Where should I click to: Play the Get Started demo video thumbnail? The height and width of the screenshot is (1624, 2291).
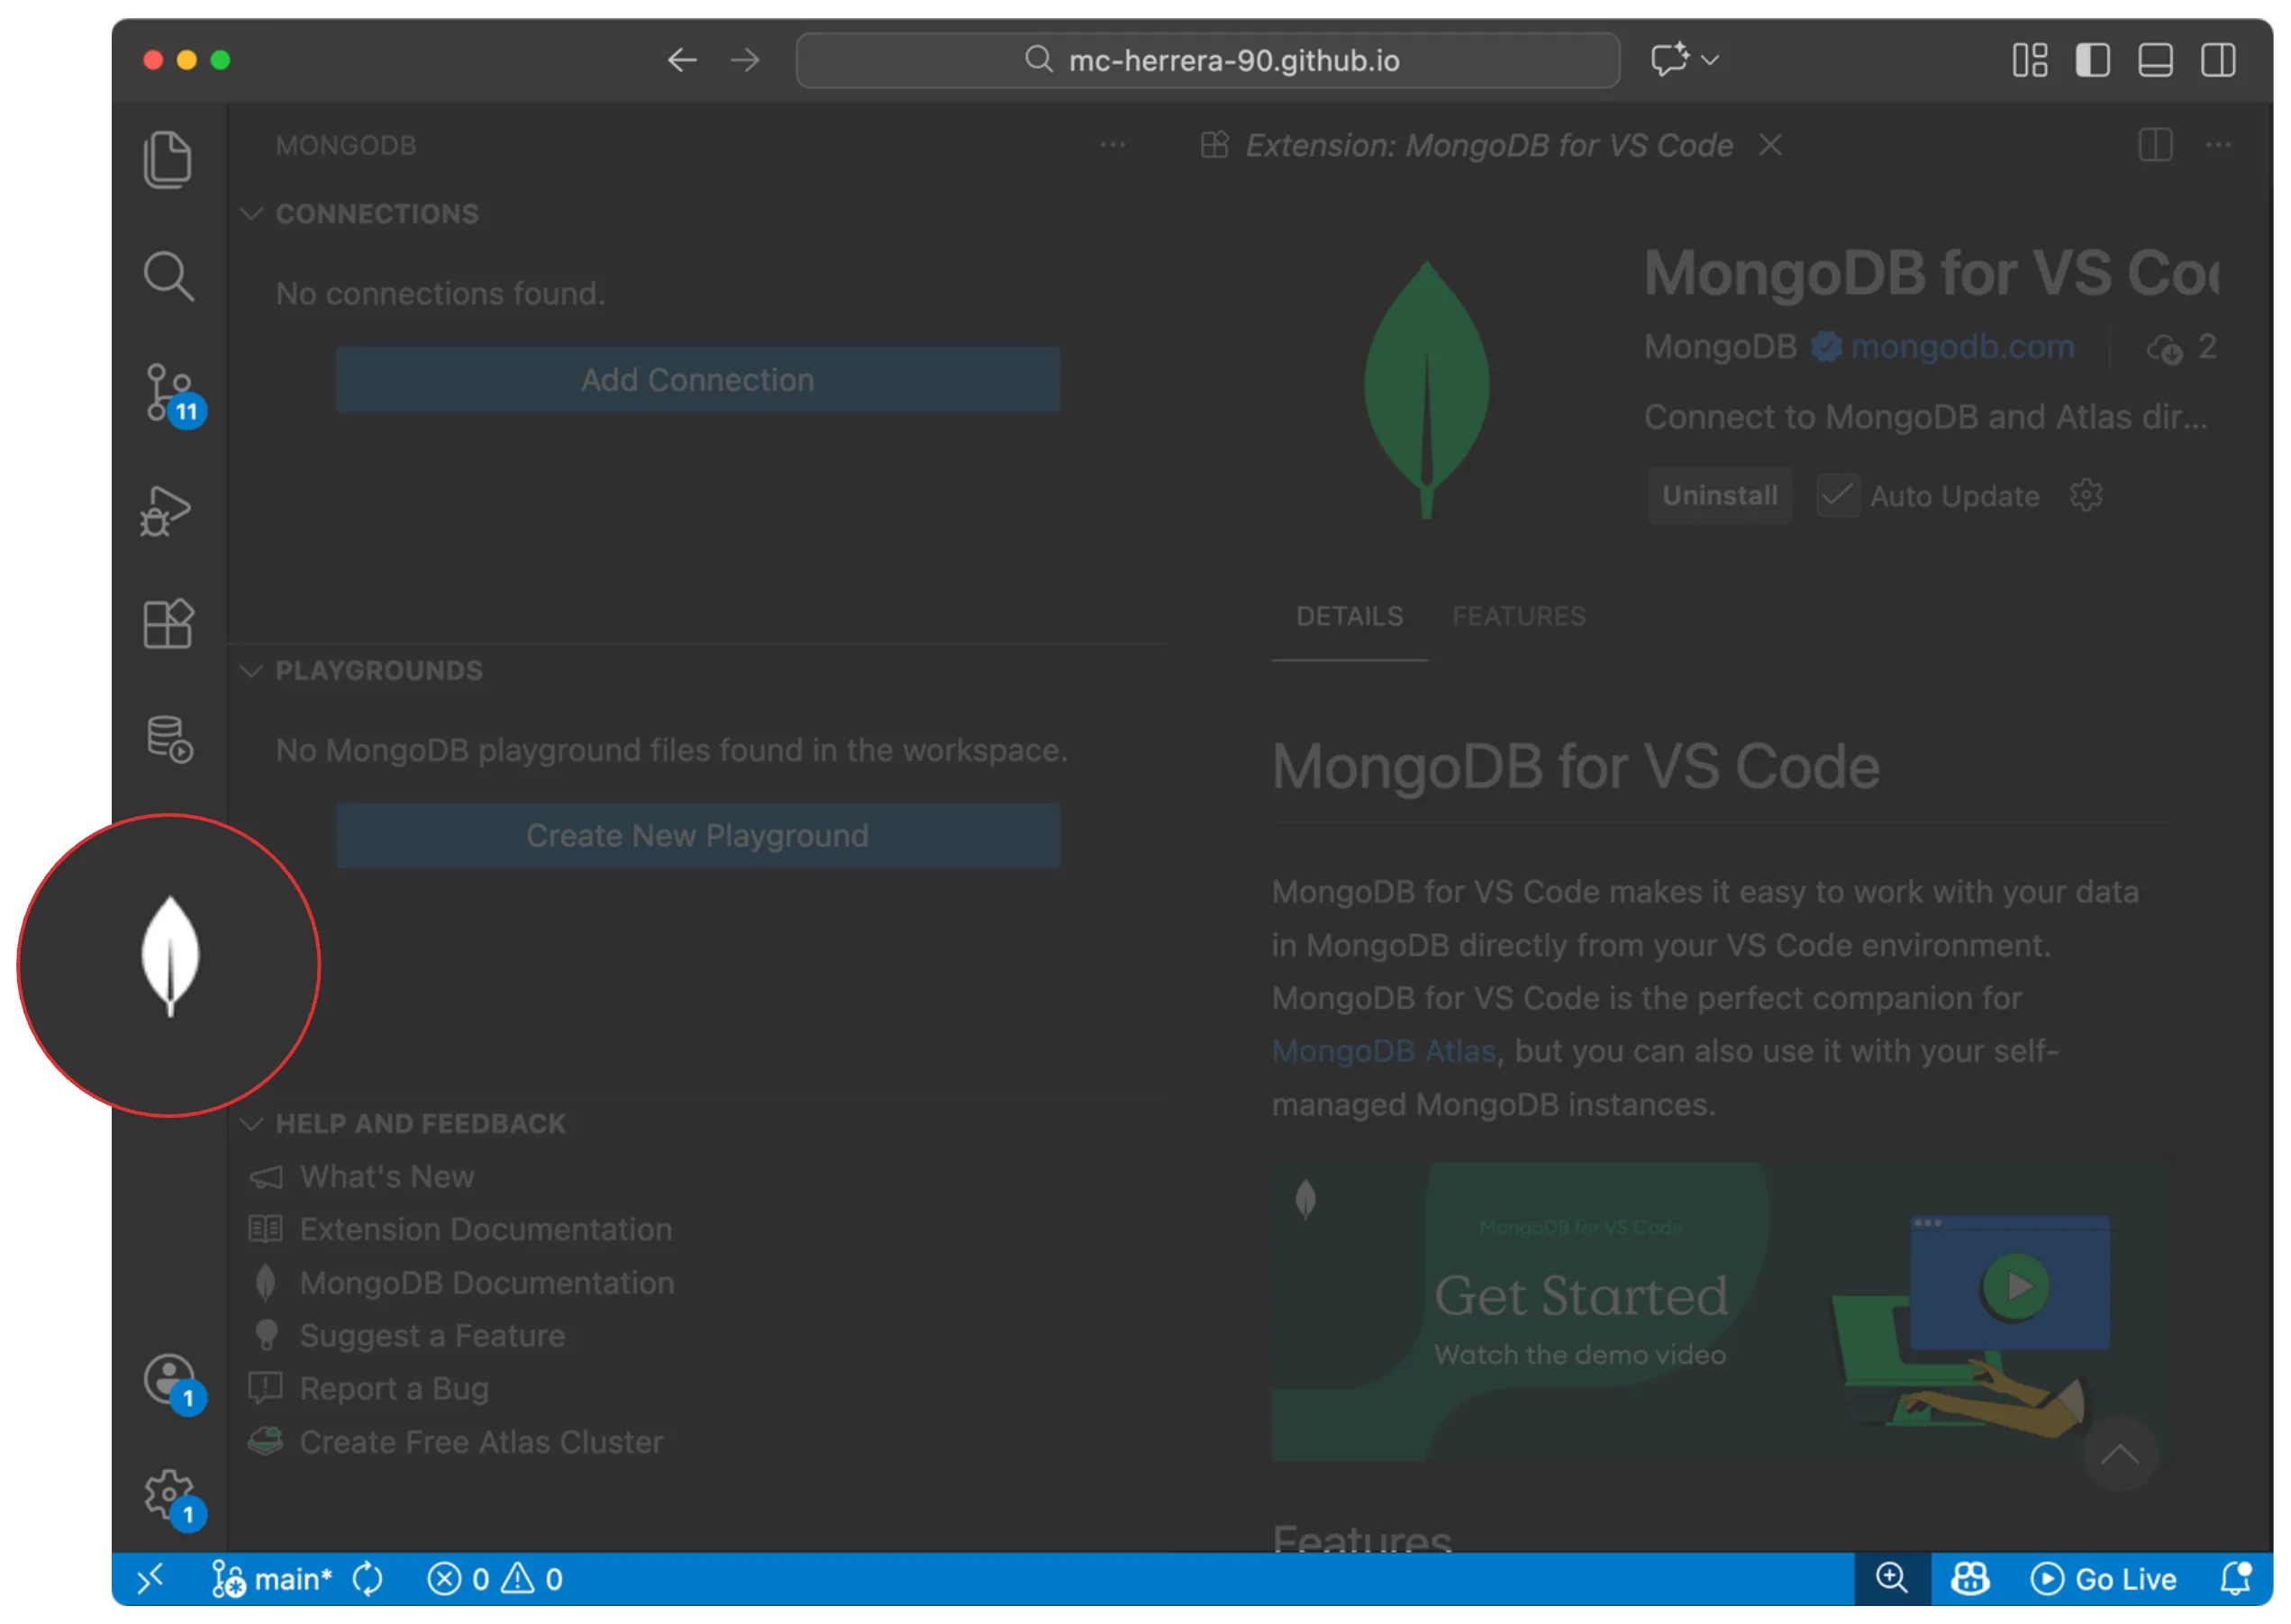tap(2014, 1286)
